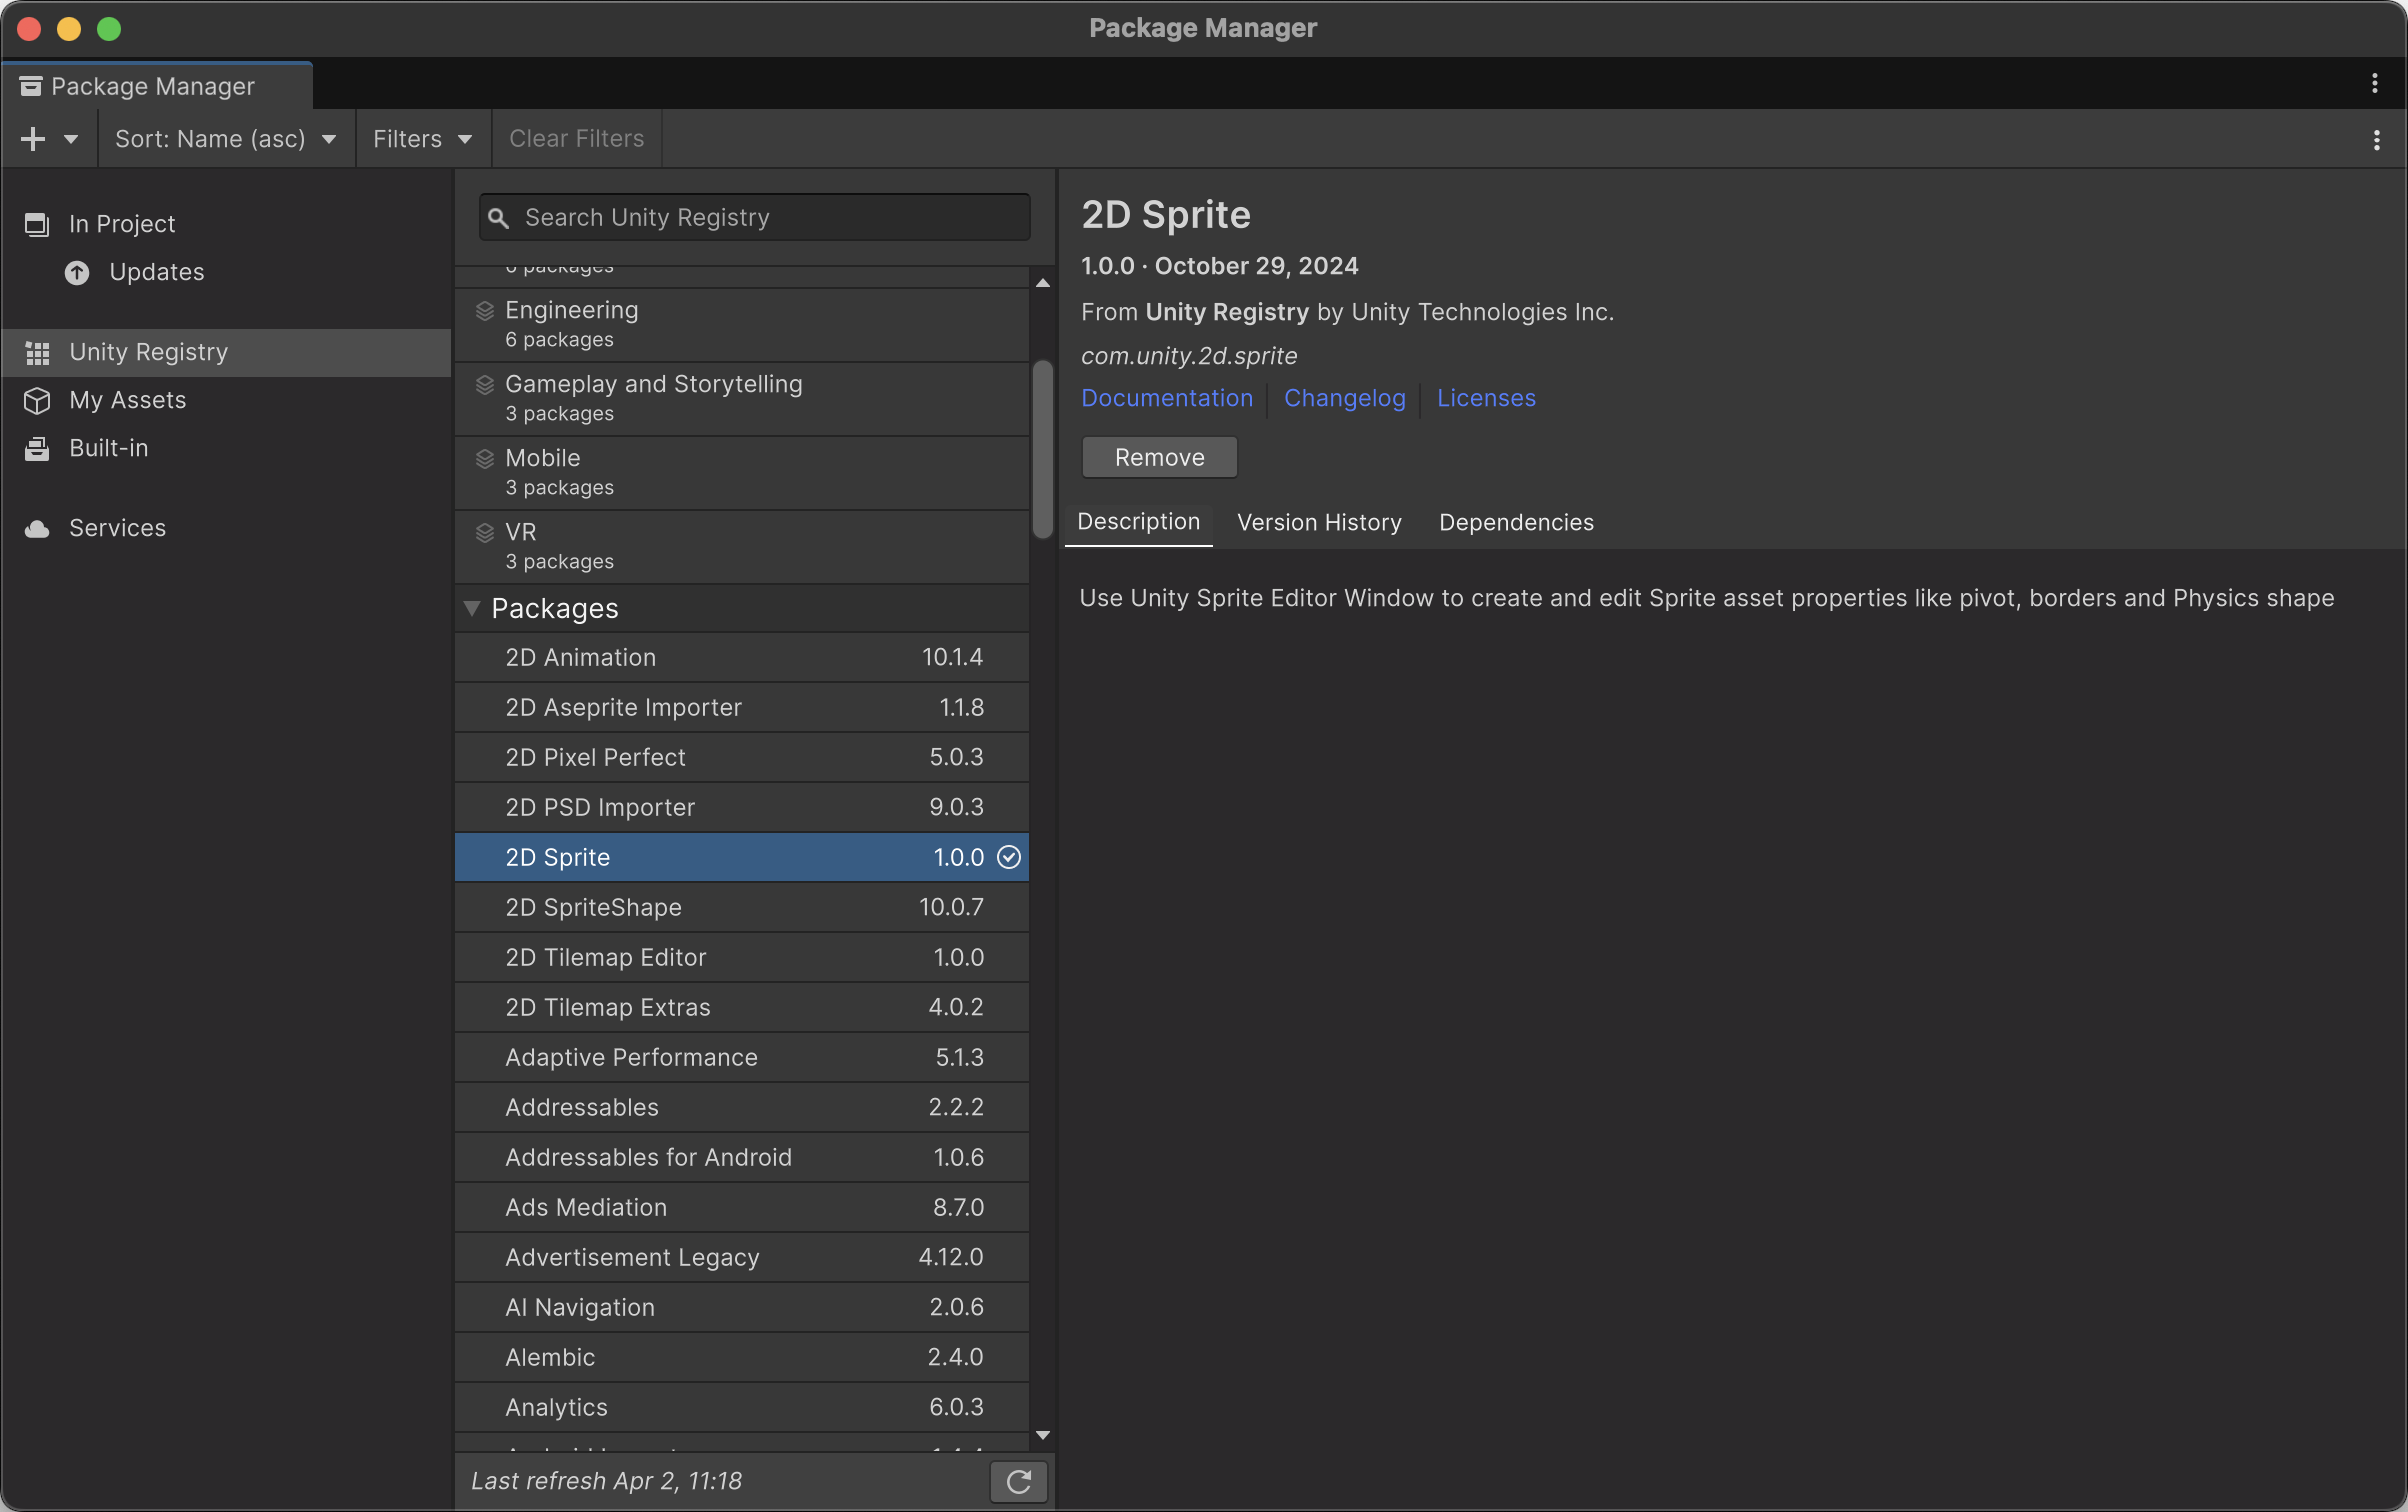Select Addressables for Android package
The width and height of the screenshot is (2408, 1512).
742,1157
